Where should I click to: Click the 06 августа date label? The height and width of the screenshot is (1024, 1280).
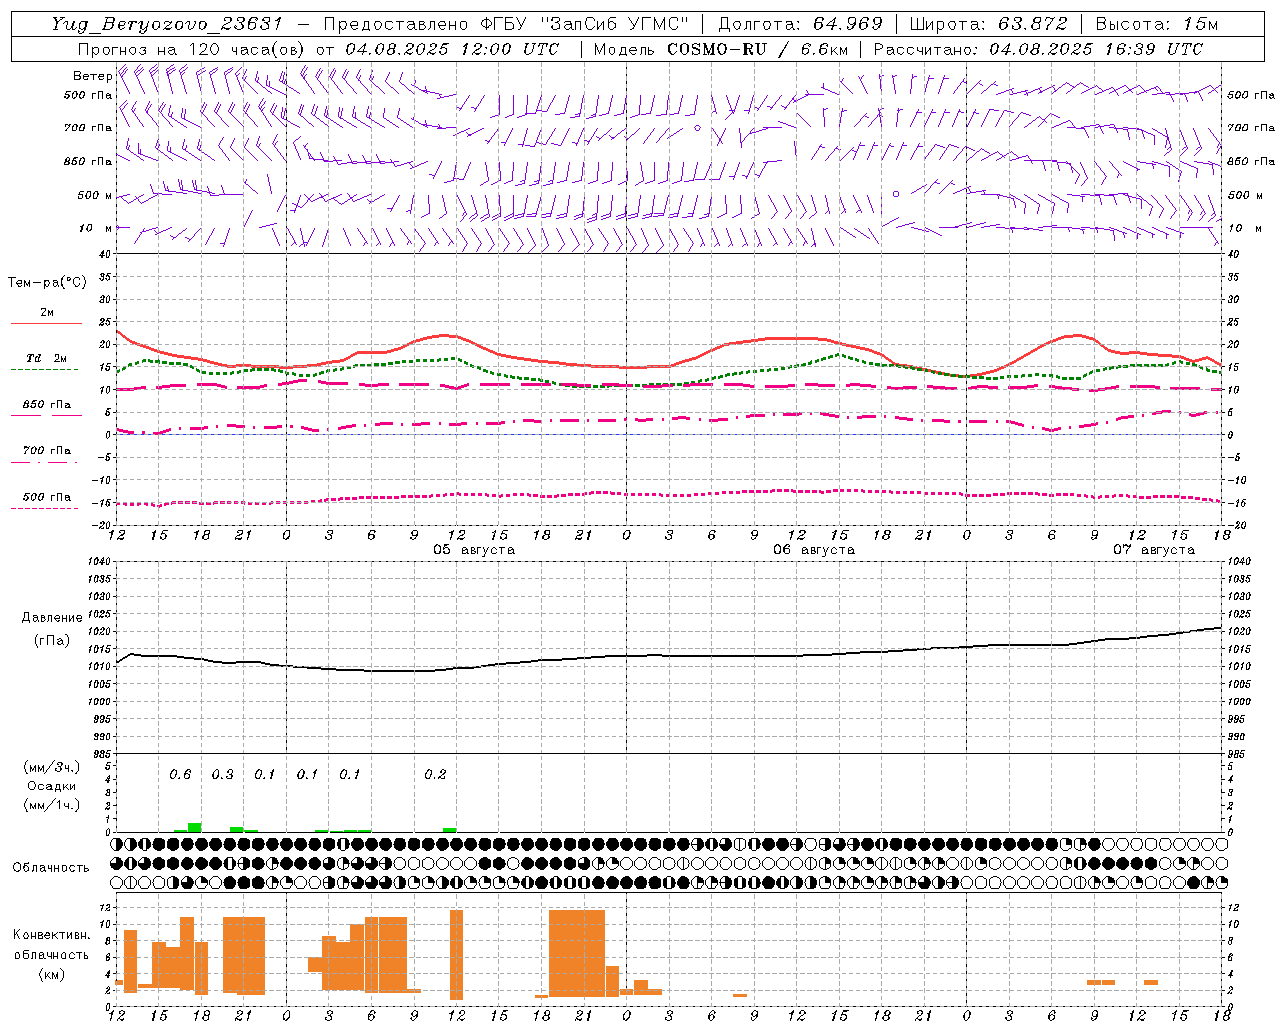pos(814,550)
